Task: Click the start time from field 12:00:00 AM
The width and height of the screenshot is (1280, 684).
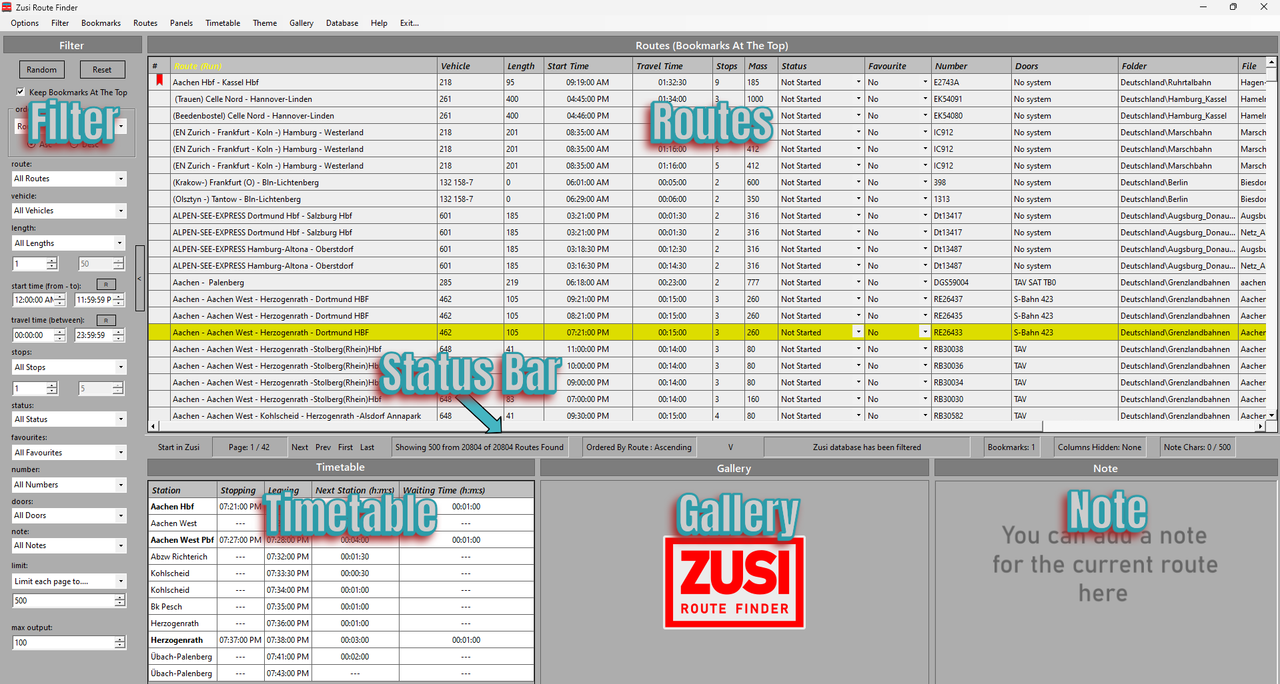Action: click(37, 300)
